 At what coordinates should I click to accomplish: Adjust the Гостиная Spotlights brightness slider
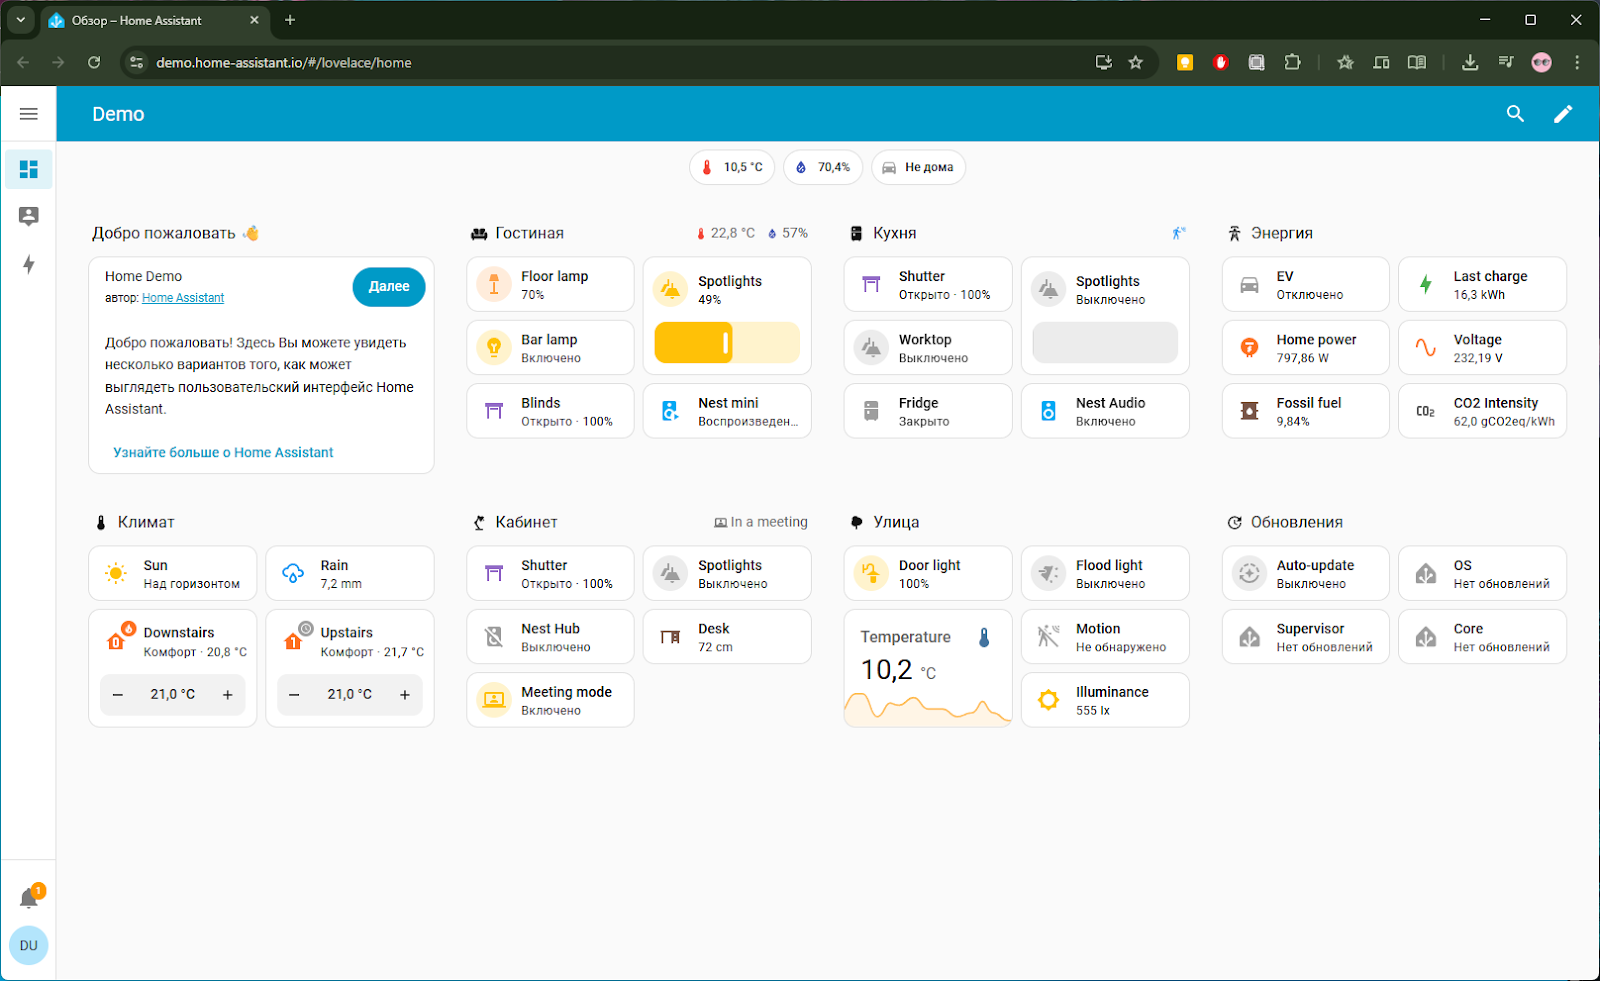point(727,343)
